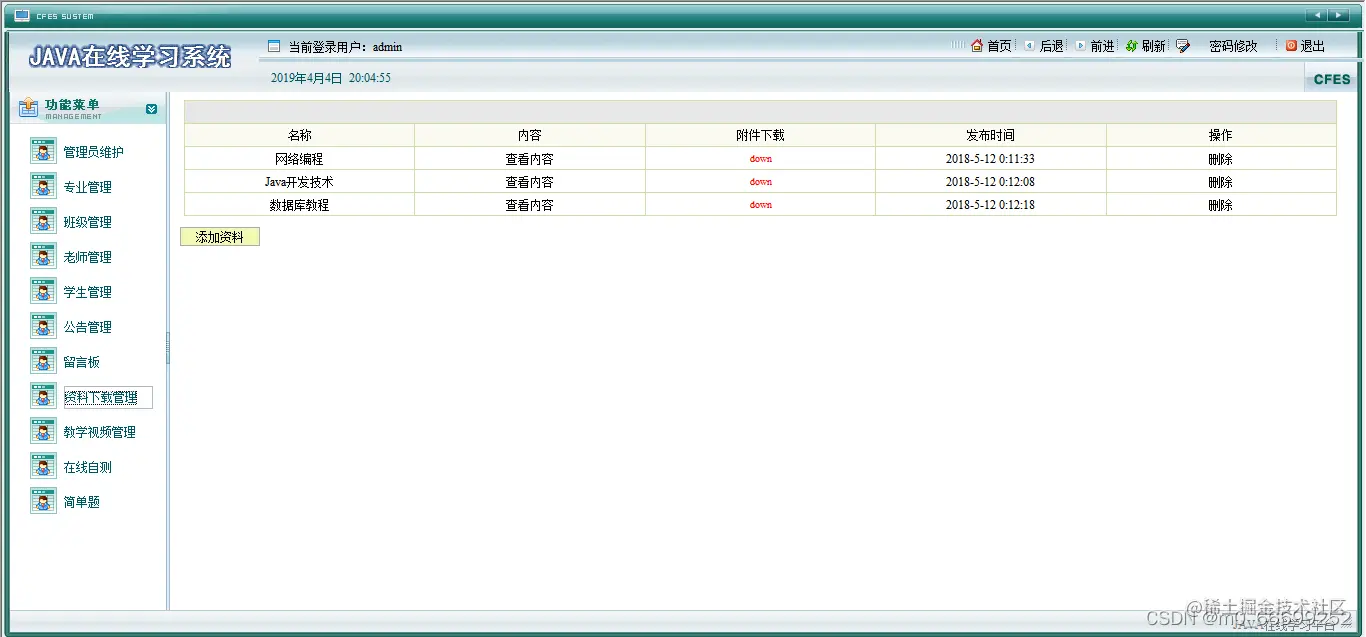Open 老师管理 menu item
Viewport: 1366px width, 637px height.
point(88,257)
